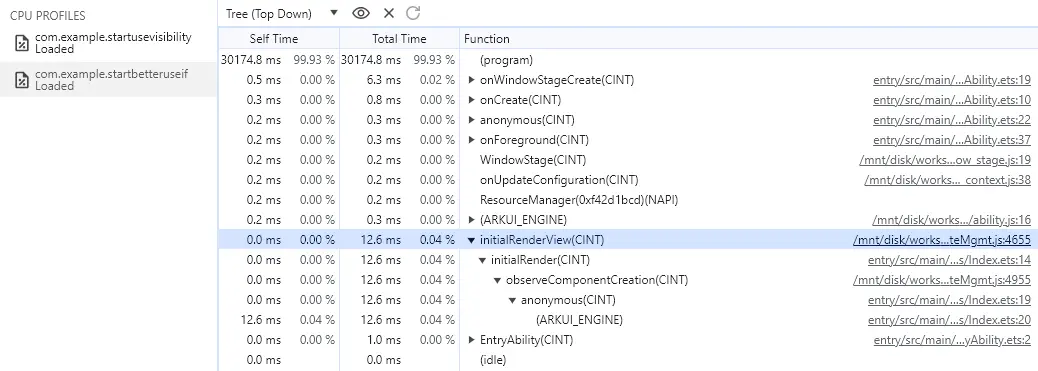The width and height of the screenshot is (1038, 371).
Task: Click profile icon for com.example.startbetteruseif
Action: 22,80
